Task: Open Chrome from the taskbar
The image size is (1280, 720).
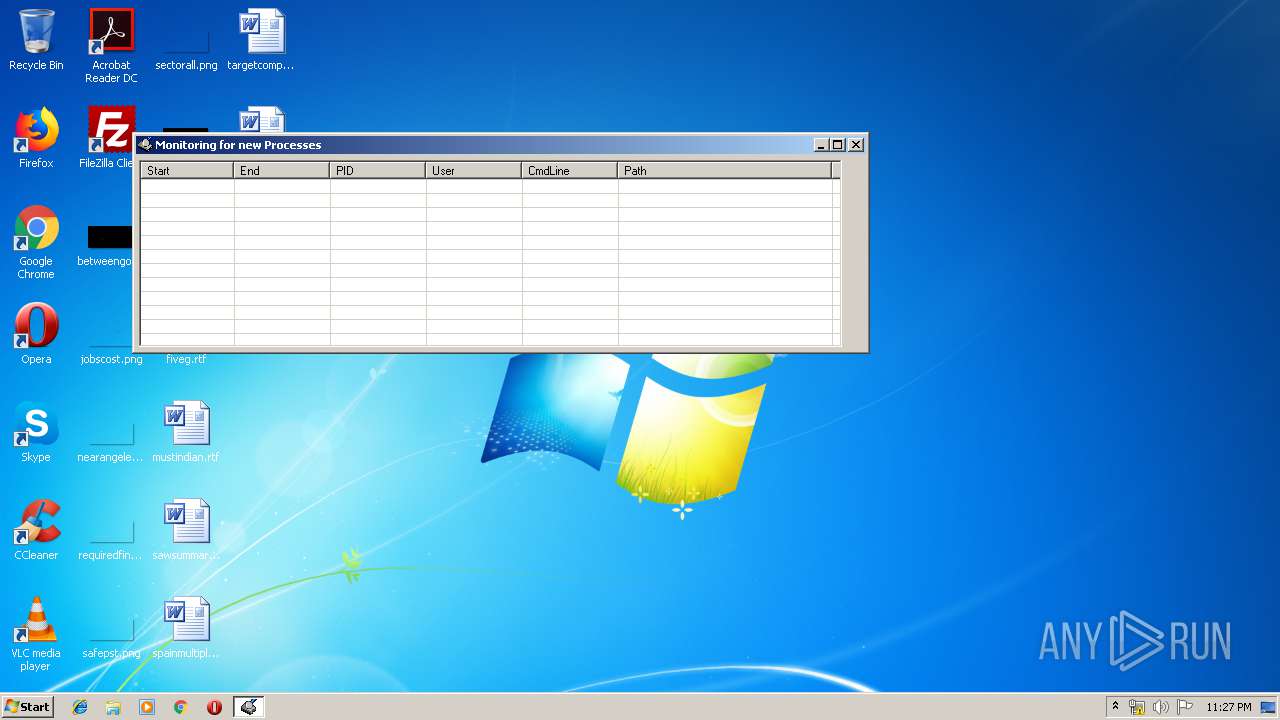Action: pos(181,707)
